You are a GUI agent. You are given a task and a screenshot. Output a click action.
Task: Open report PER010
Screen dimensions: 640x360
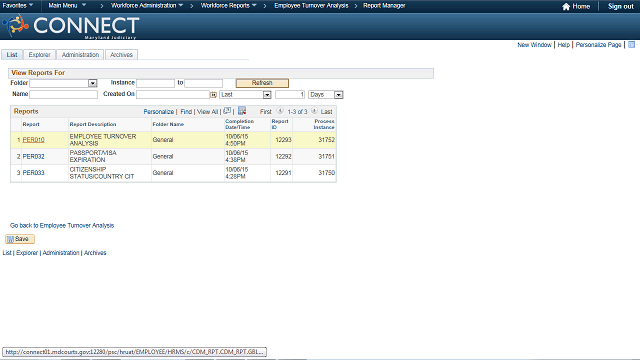(33, 140)
